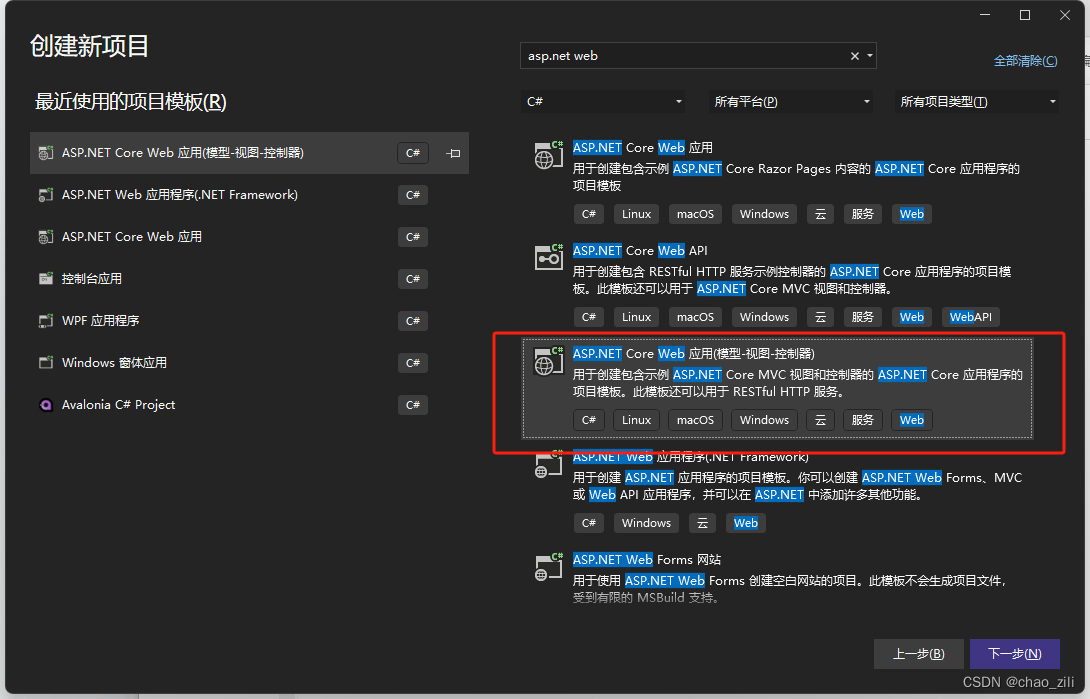Select recent WPF 应用程序 entry
The height and width of the screenshot is (699, 1090).
249,321
